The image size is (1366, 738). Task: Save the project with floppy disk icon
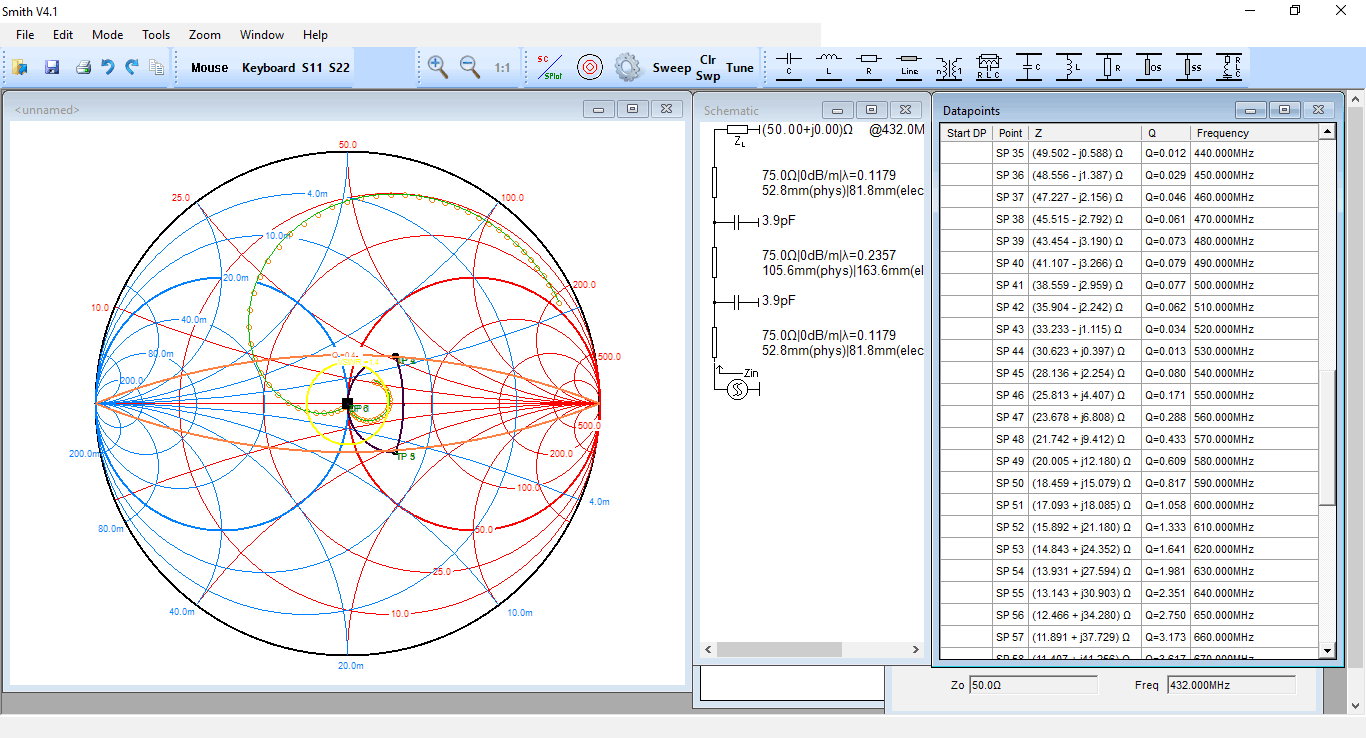click(x=52, y=67)
